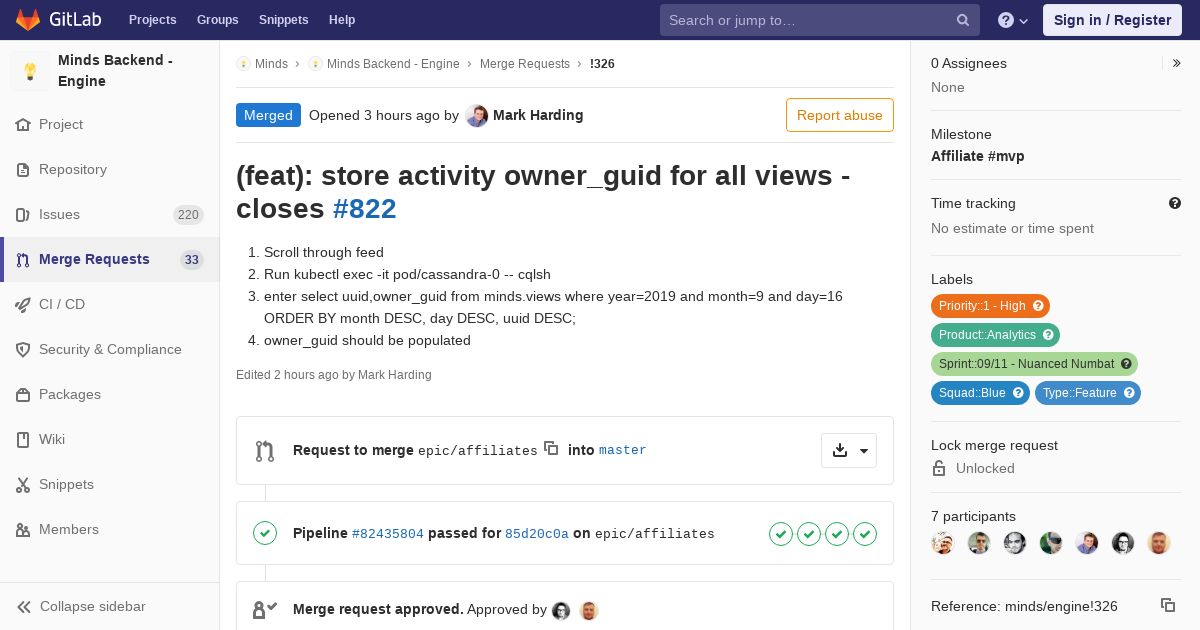Image resolution: width=1200 pixels, height=630 pixels.
Task: Click the Security & Compliance shield icon
Action: pos(23,350)
